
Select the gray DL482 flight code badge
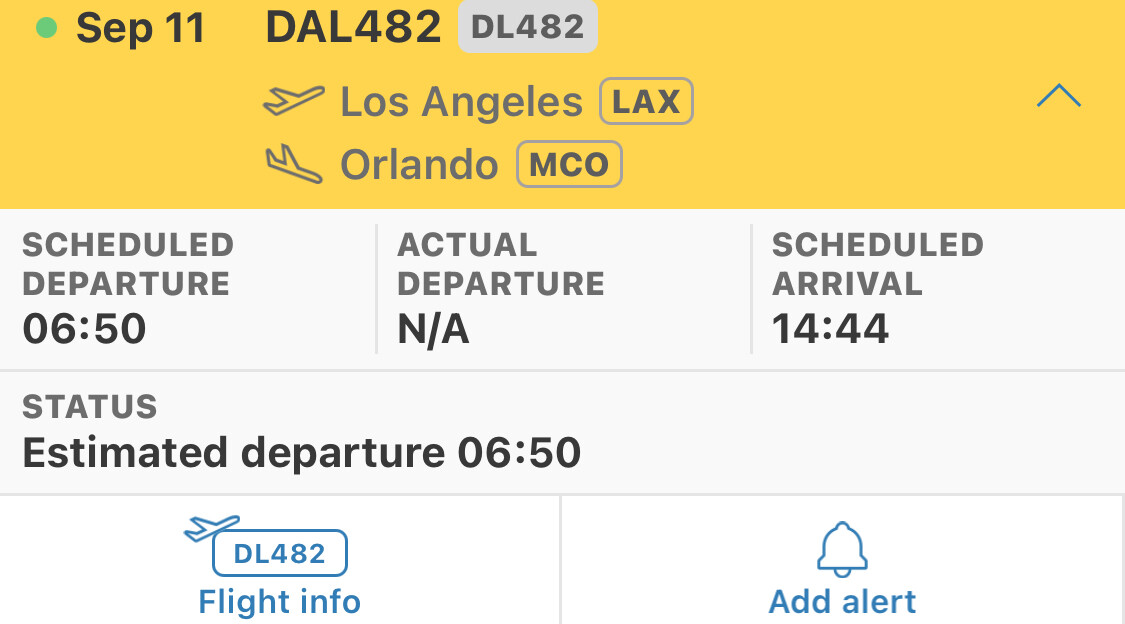[x=527, y=27]
